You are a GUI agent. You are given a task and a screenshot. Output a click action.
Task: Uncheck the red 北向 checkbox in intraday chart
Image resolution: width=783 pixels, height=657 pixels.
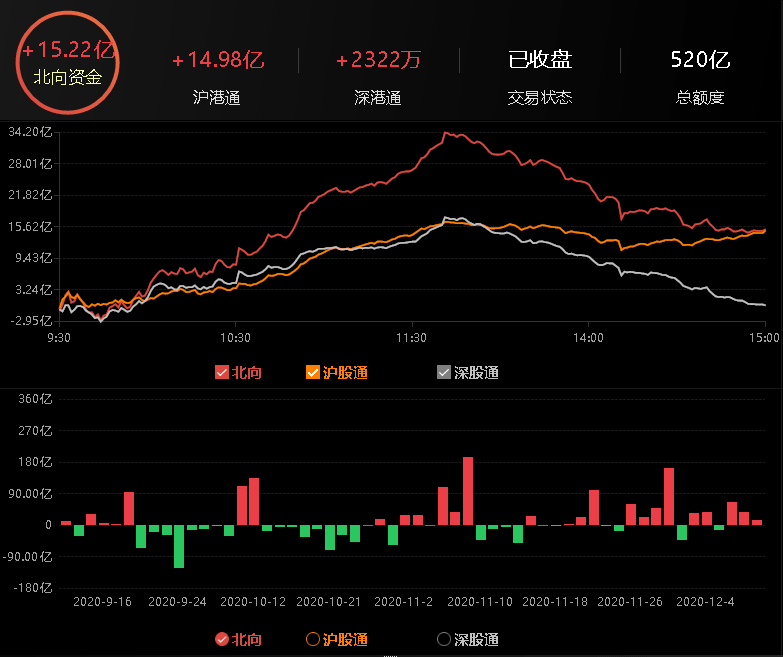(222, 372)
